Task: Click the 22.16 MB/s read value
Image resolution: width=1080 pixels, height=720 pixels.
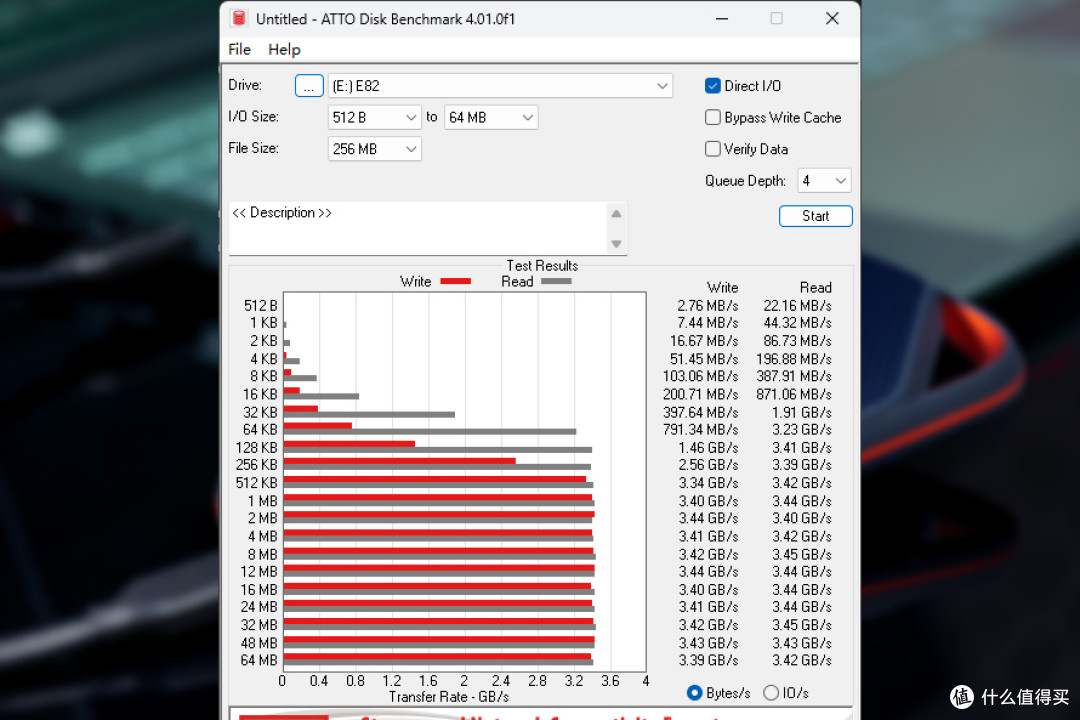Action: (x=797, y=306)
